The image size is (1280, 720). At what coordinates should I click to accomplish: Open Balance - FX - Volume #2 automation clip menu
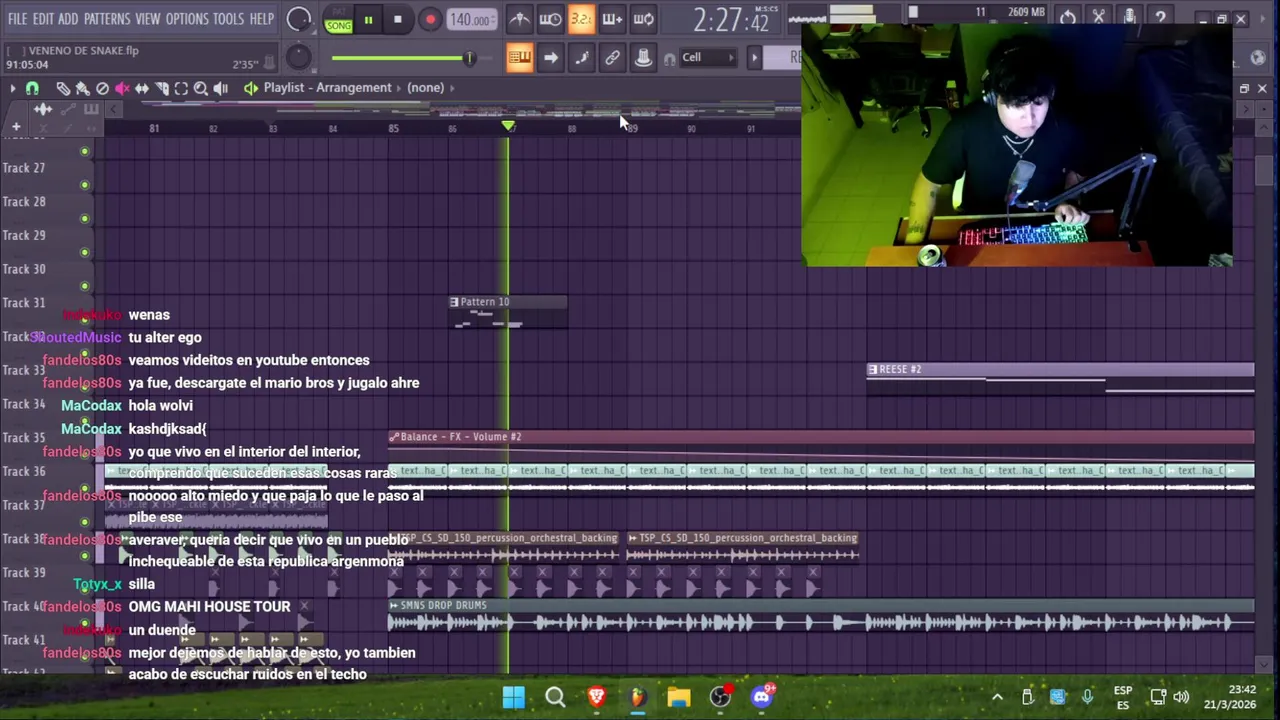click(394, 437)
